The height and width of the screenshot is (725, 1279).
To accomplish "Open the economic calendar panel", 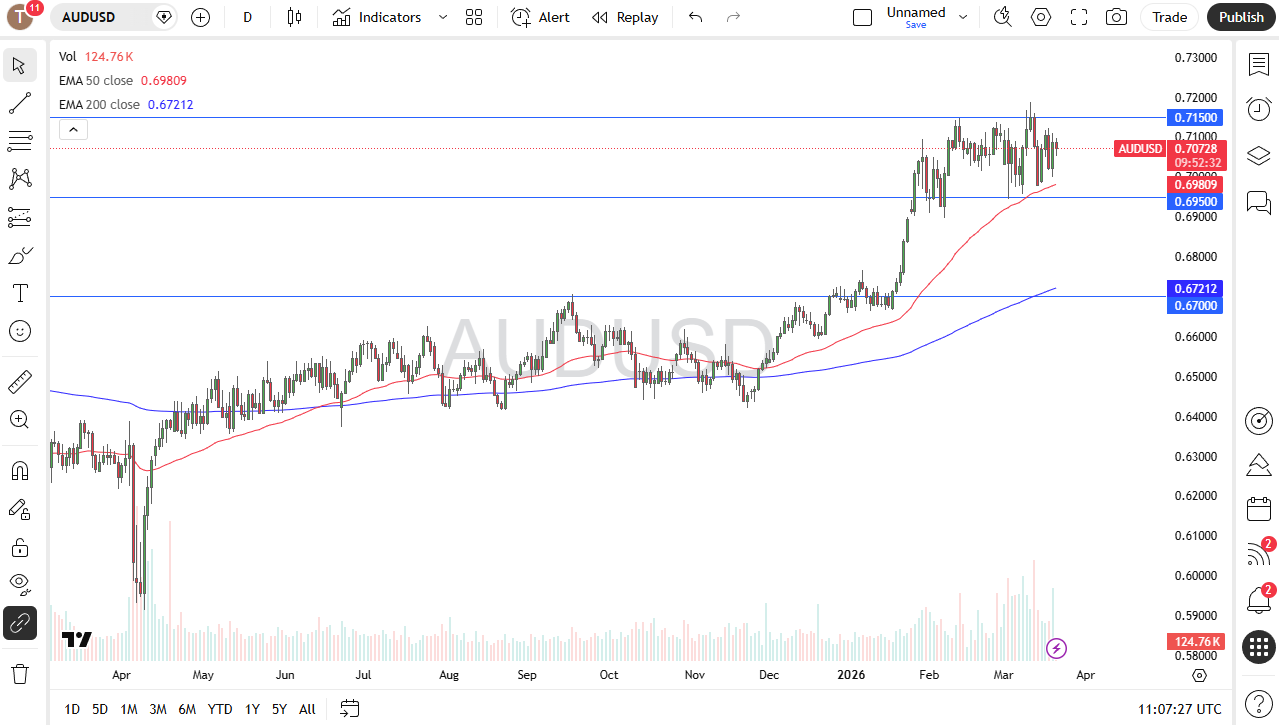I will click(x=1258, y=509).
